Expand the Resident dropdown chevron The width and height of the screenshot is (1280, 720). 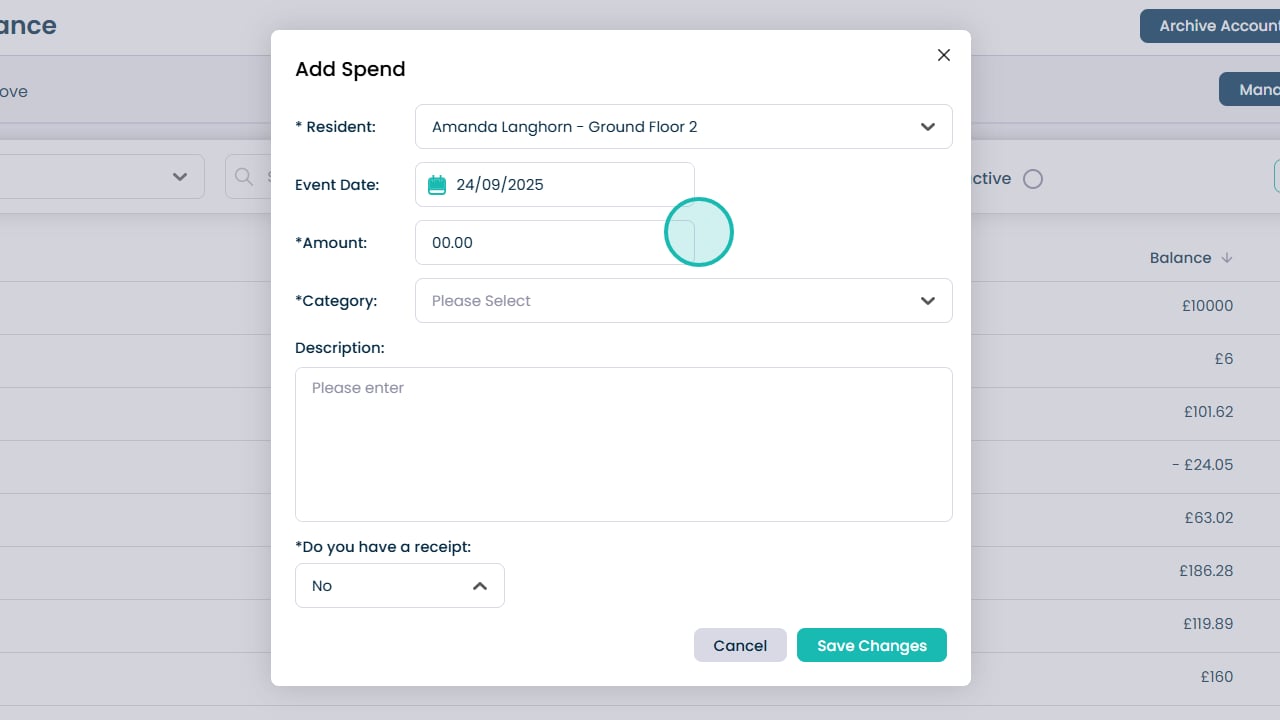(927, 127)
